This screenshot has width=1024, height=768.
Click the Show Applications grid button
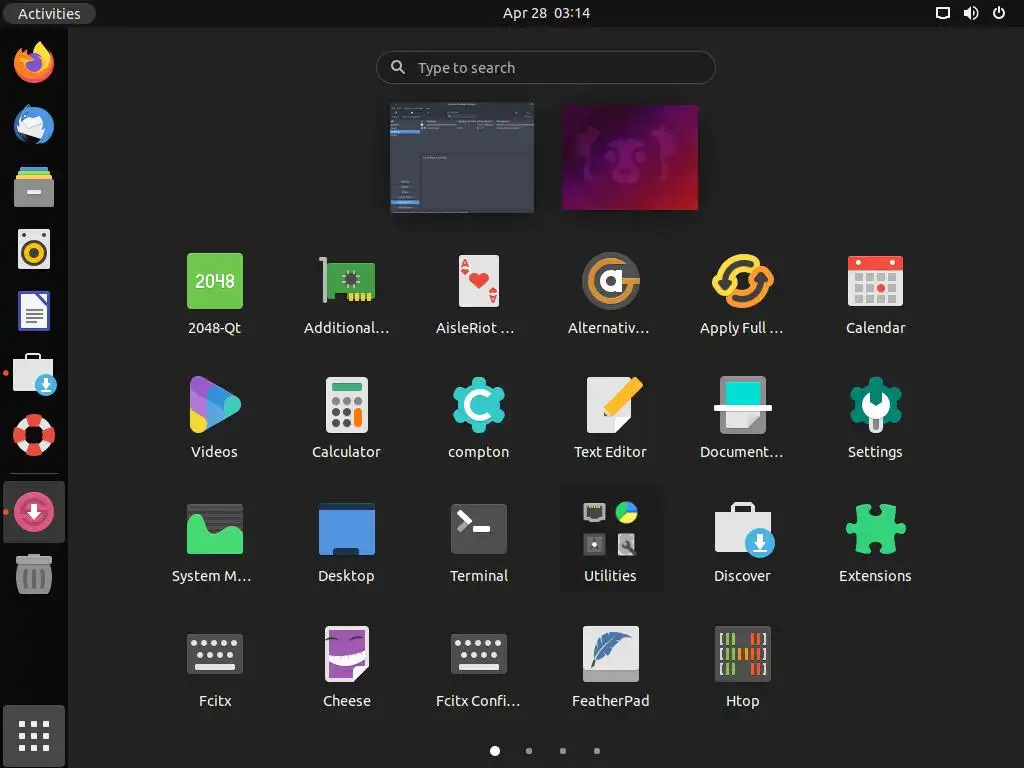[x=34, y=736]
